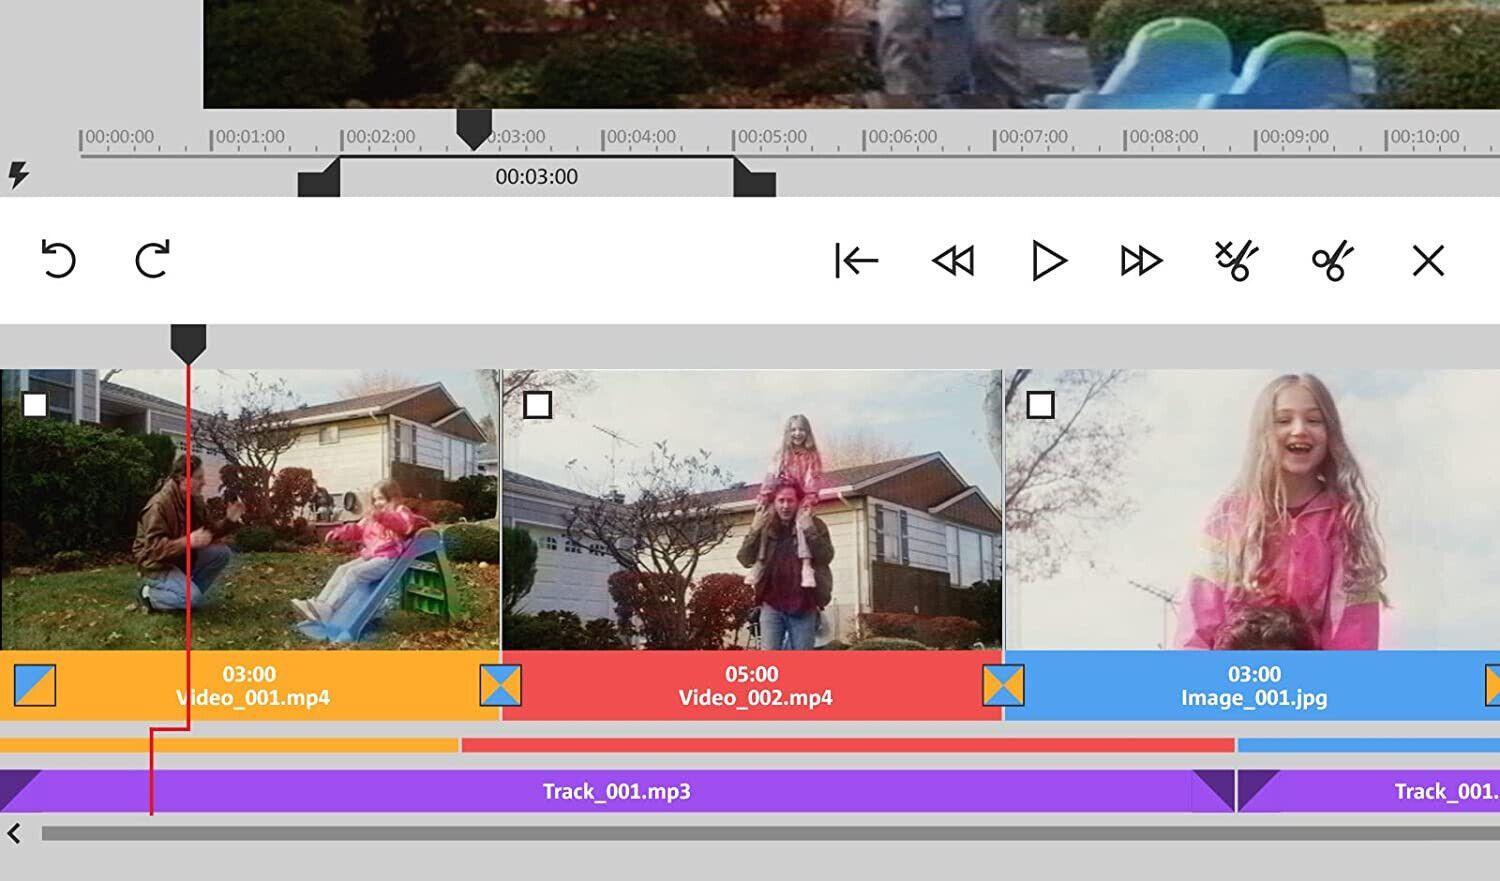Click the scissors with X remove-cut icon

[x=1236, y=261]
